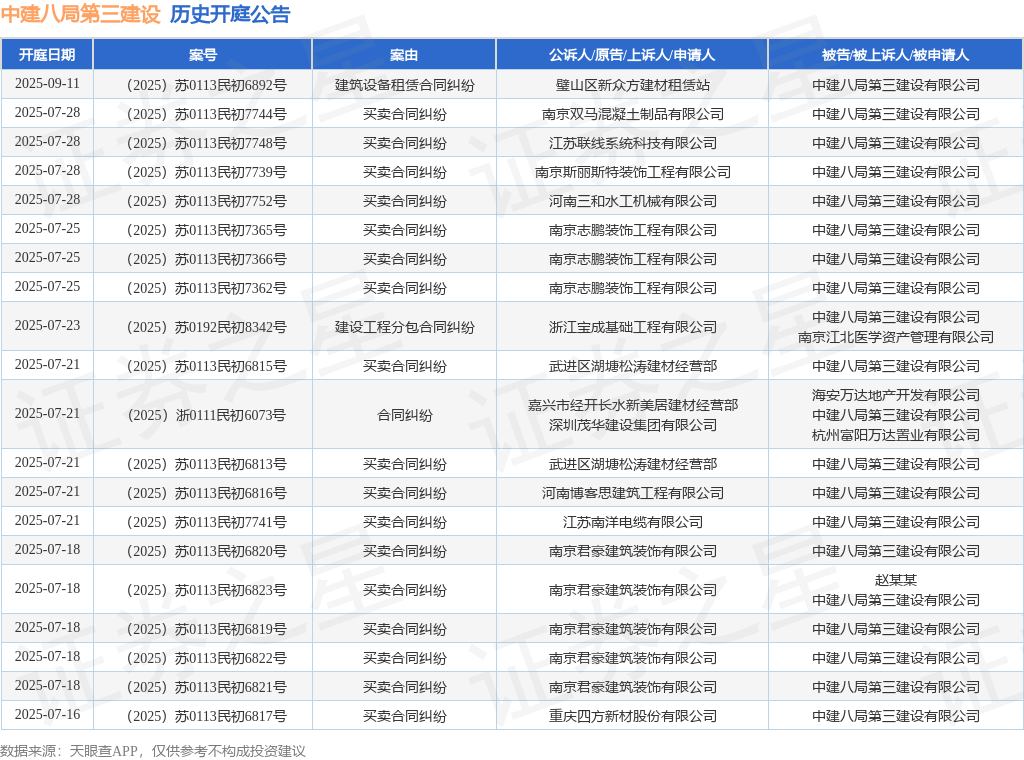Click plaintiff 江苏联线系统科技有限公司

pyautogui.click(x=632, y=143)
